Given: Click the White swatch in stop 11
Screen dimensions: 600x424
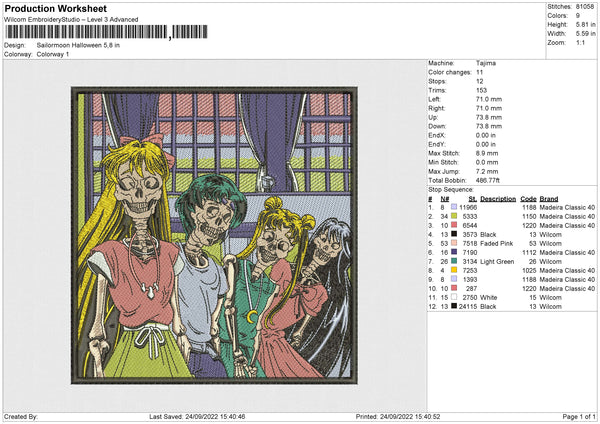Looking at the screenshot, I should tap(454, 297).
